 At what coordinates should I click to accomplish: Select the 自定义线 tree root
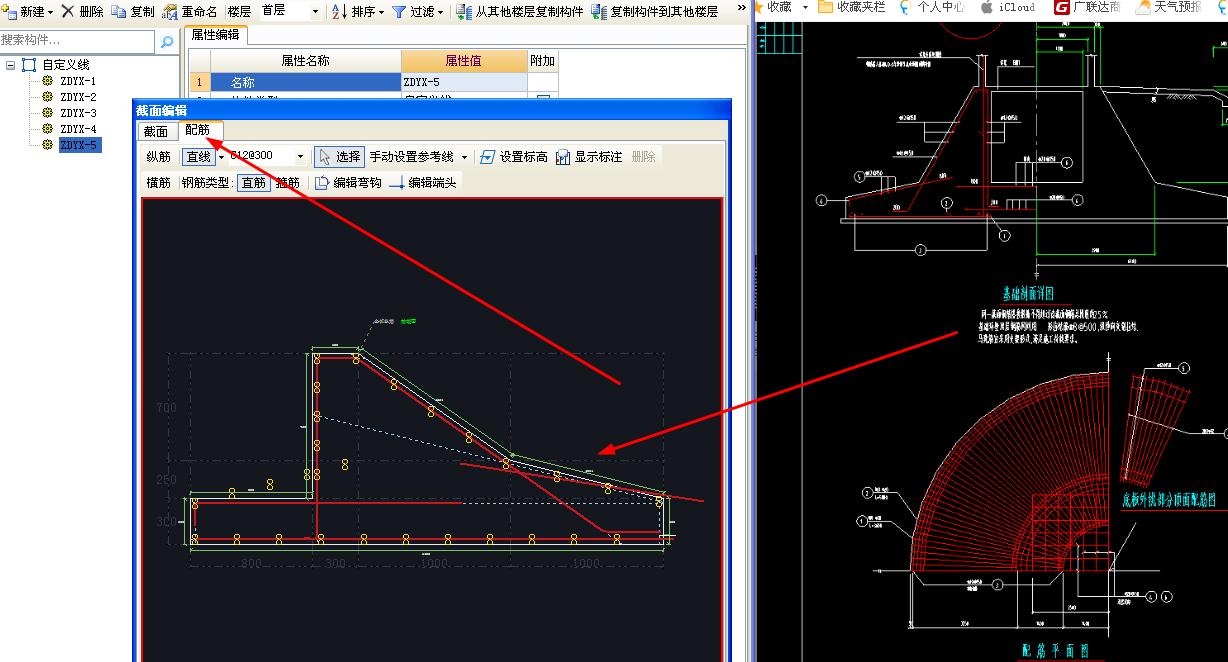[66, 65]
